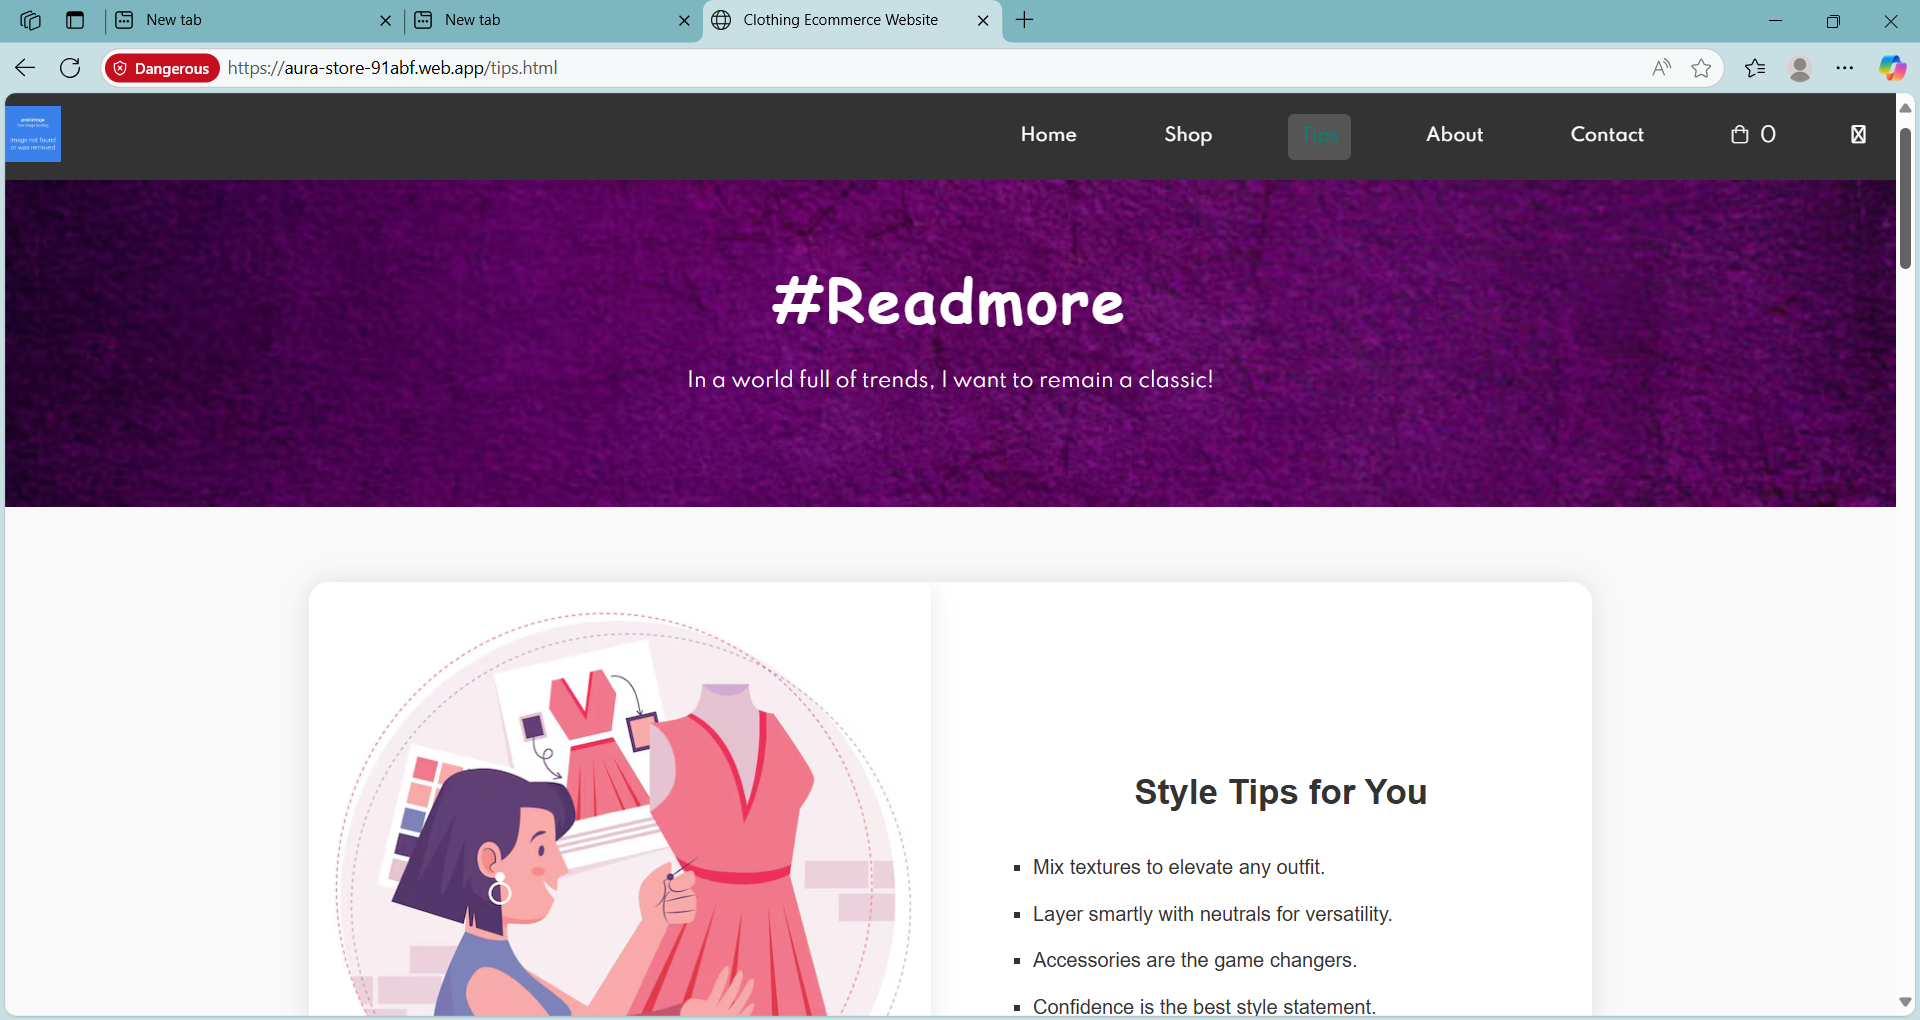Close the second New tab
The image size is (1920, 1020).
(x=684, y=20)
